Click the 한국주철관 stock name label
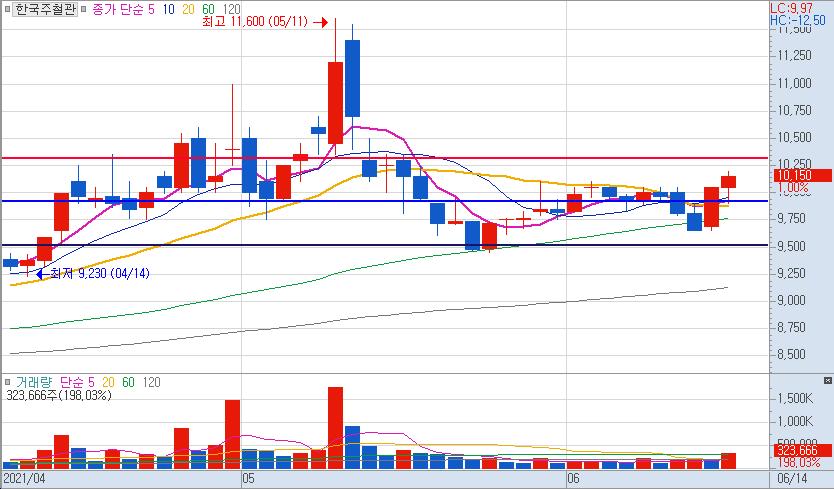834x489 pixels. [x=45, y=9]
